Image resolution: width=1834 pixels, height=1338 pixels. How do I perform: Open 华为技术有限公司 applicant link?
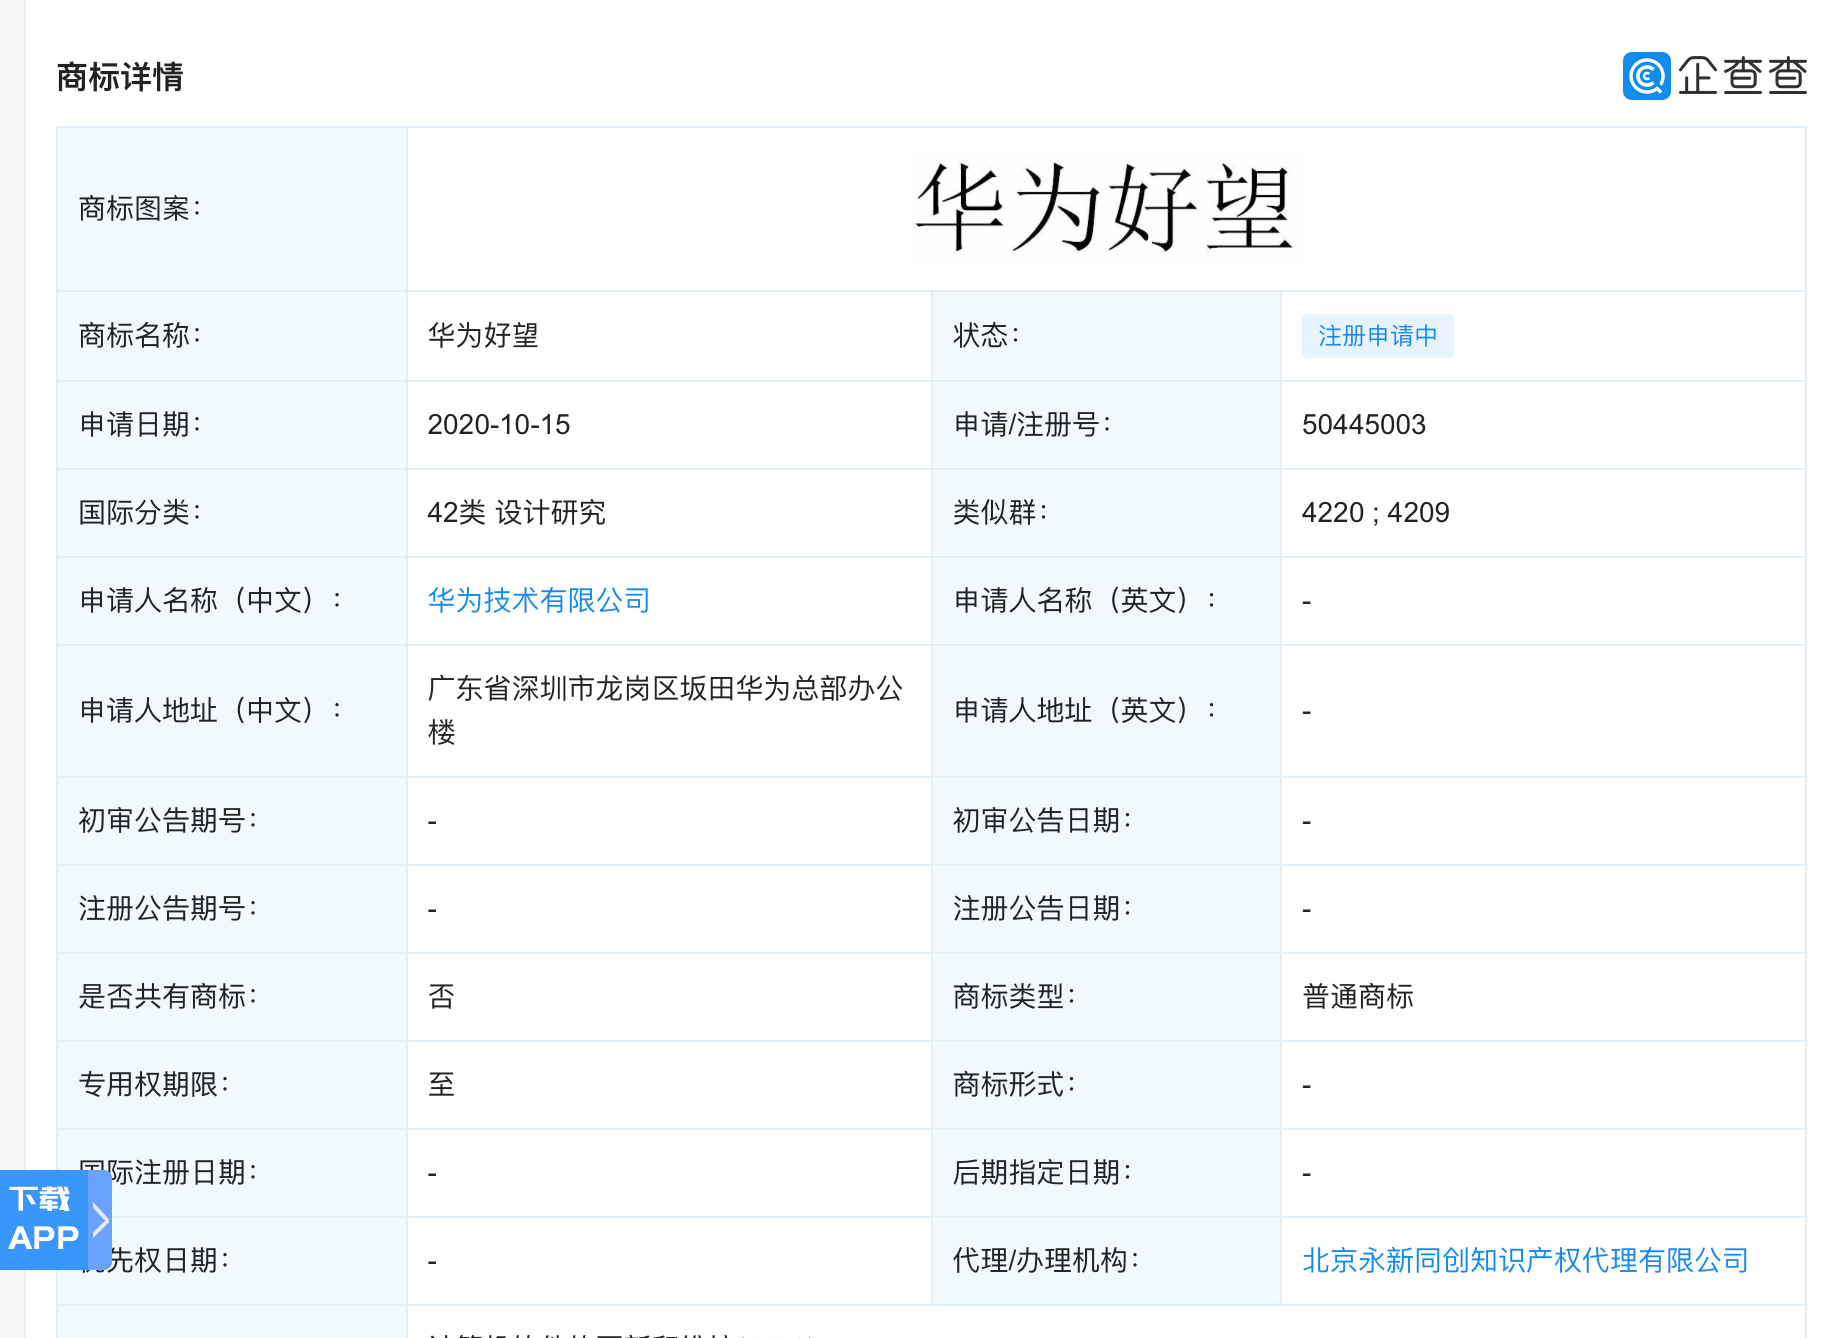point(539,600)
